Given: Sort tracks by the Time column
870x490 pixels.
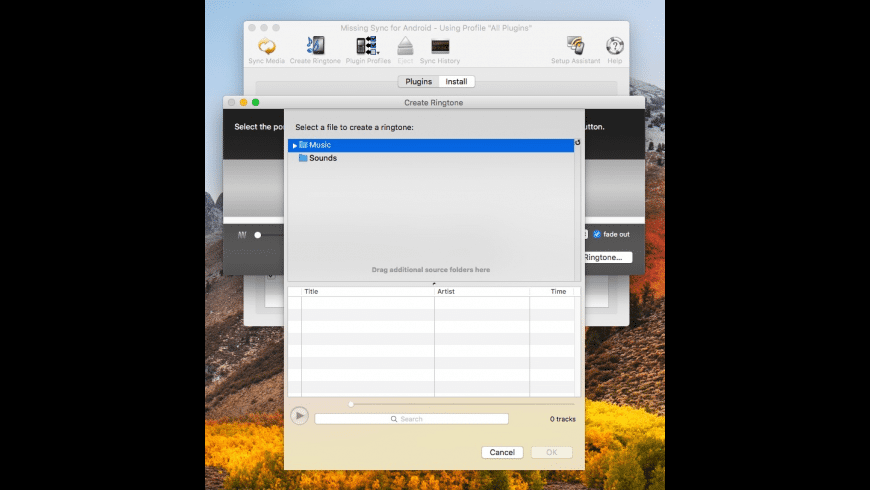Looking at the screenshot, I should [552, 291].
